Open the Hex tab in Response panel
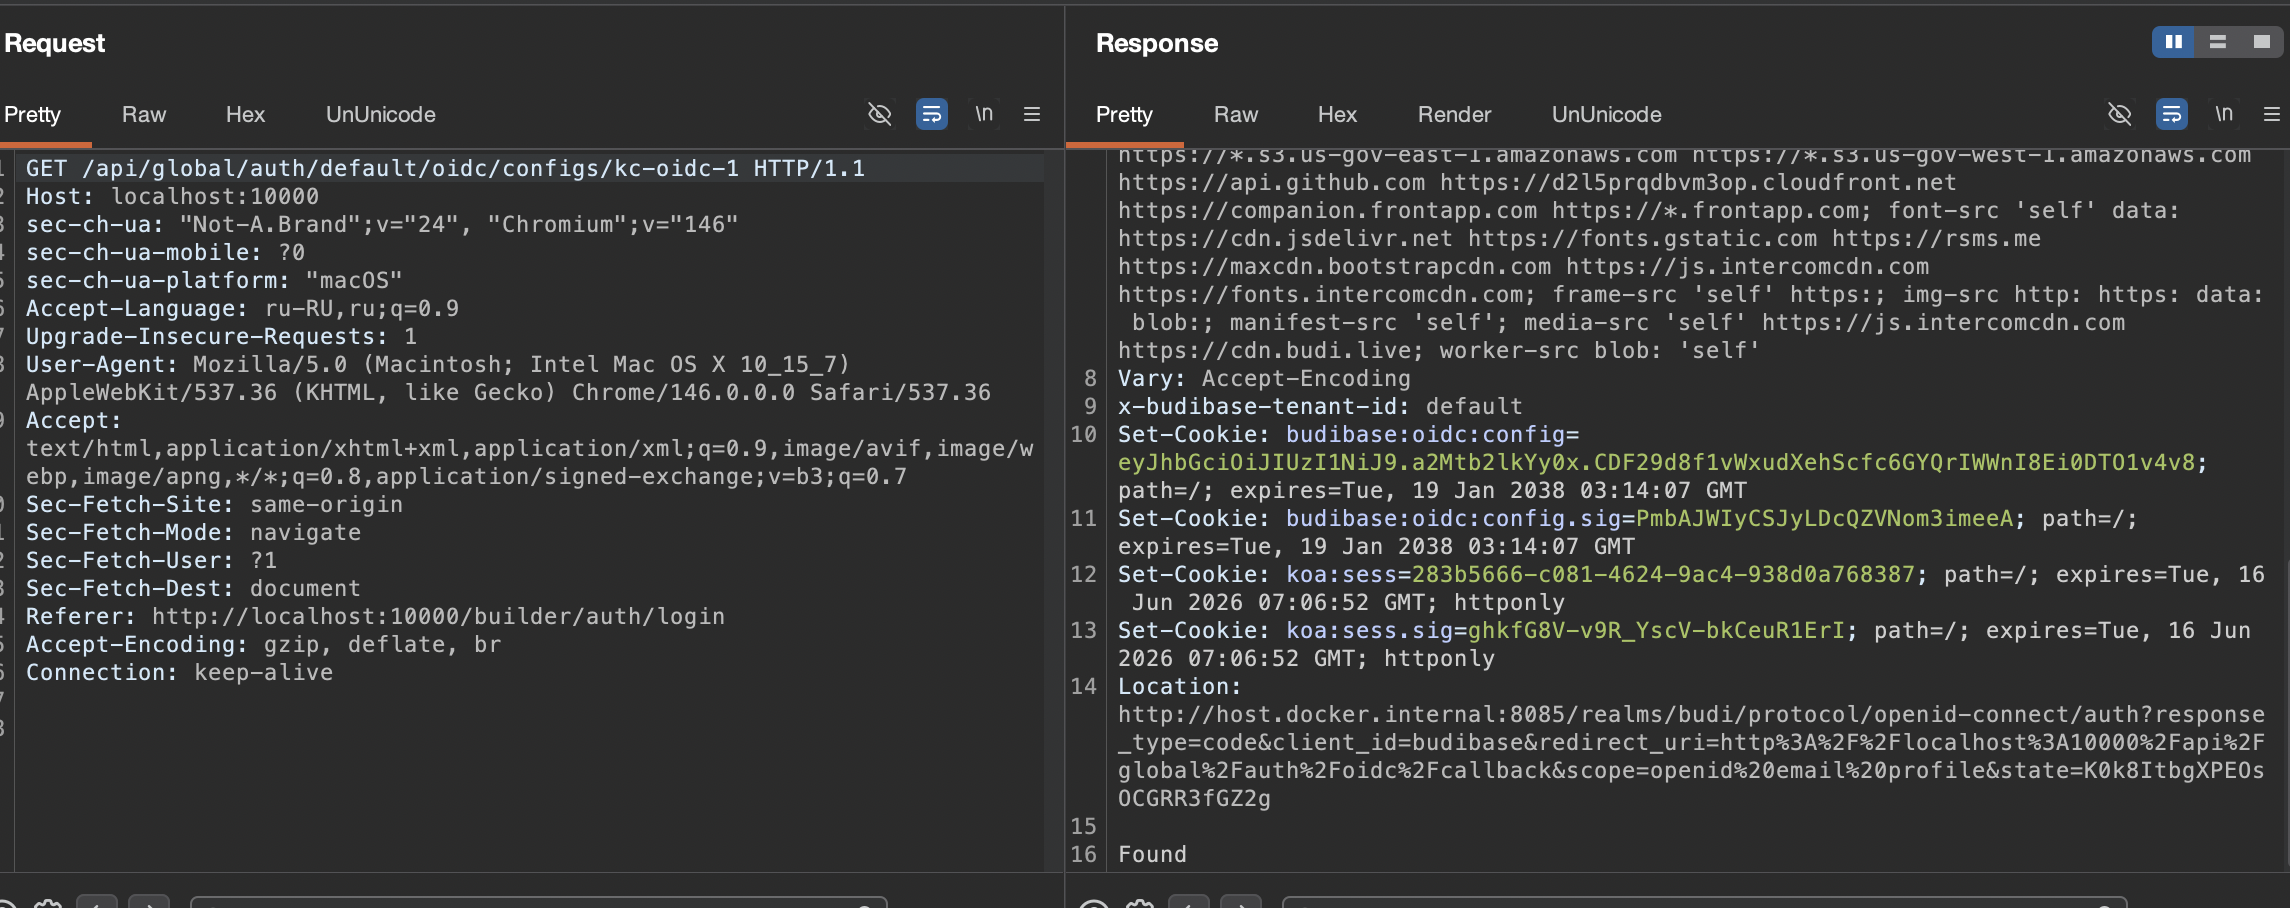Screen dimensions: 2290x908 pyautogui.click(x=1337, y=114)
